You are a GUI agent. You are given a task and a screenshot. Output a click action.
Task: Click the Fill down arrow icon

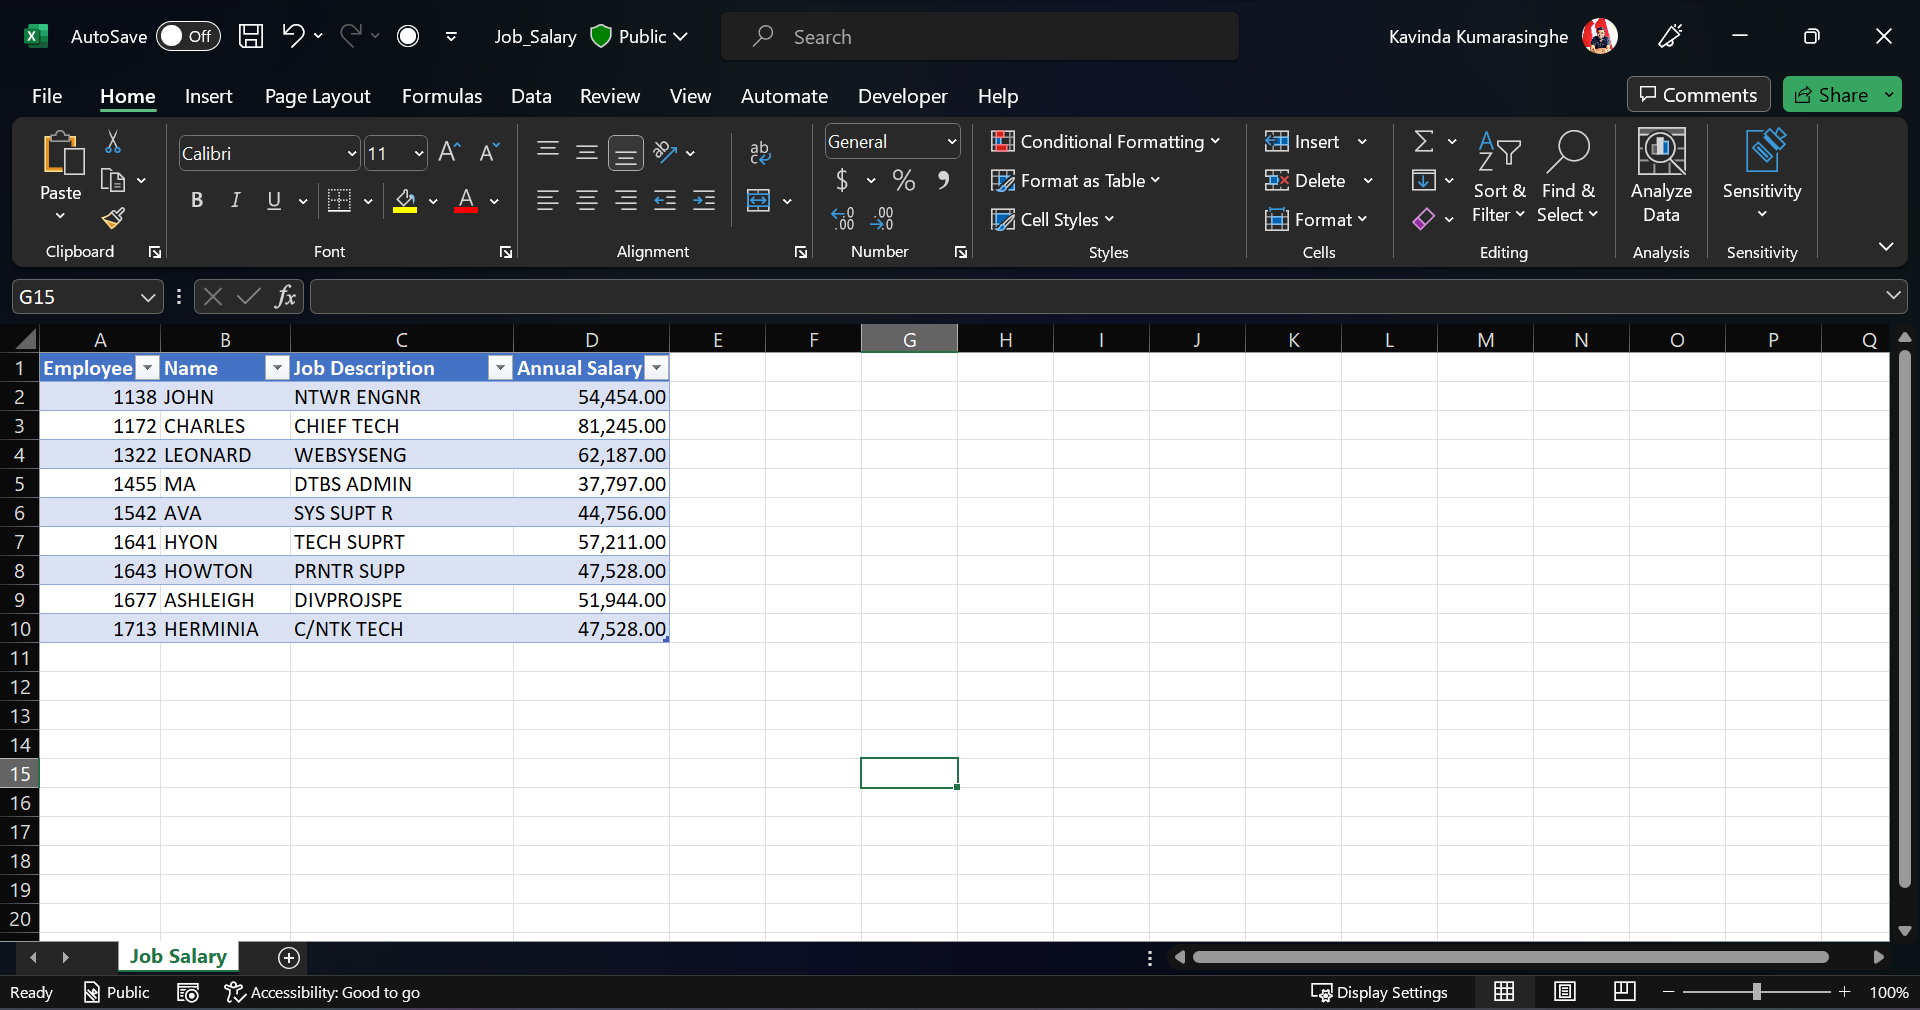1424,180
